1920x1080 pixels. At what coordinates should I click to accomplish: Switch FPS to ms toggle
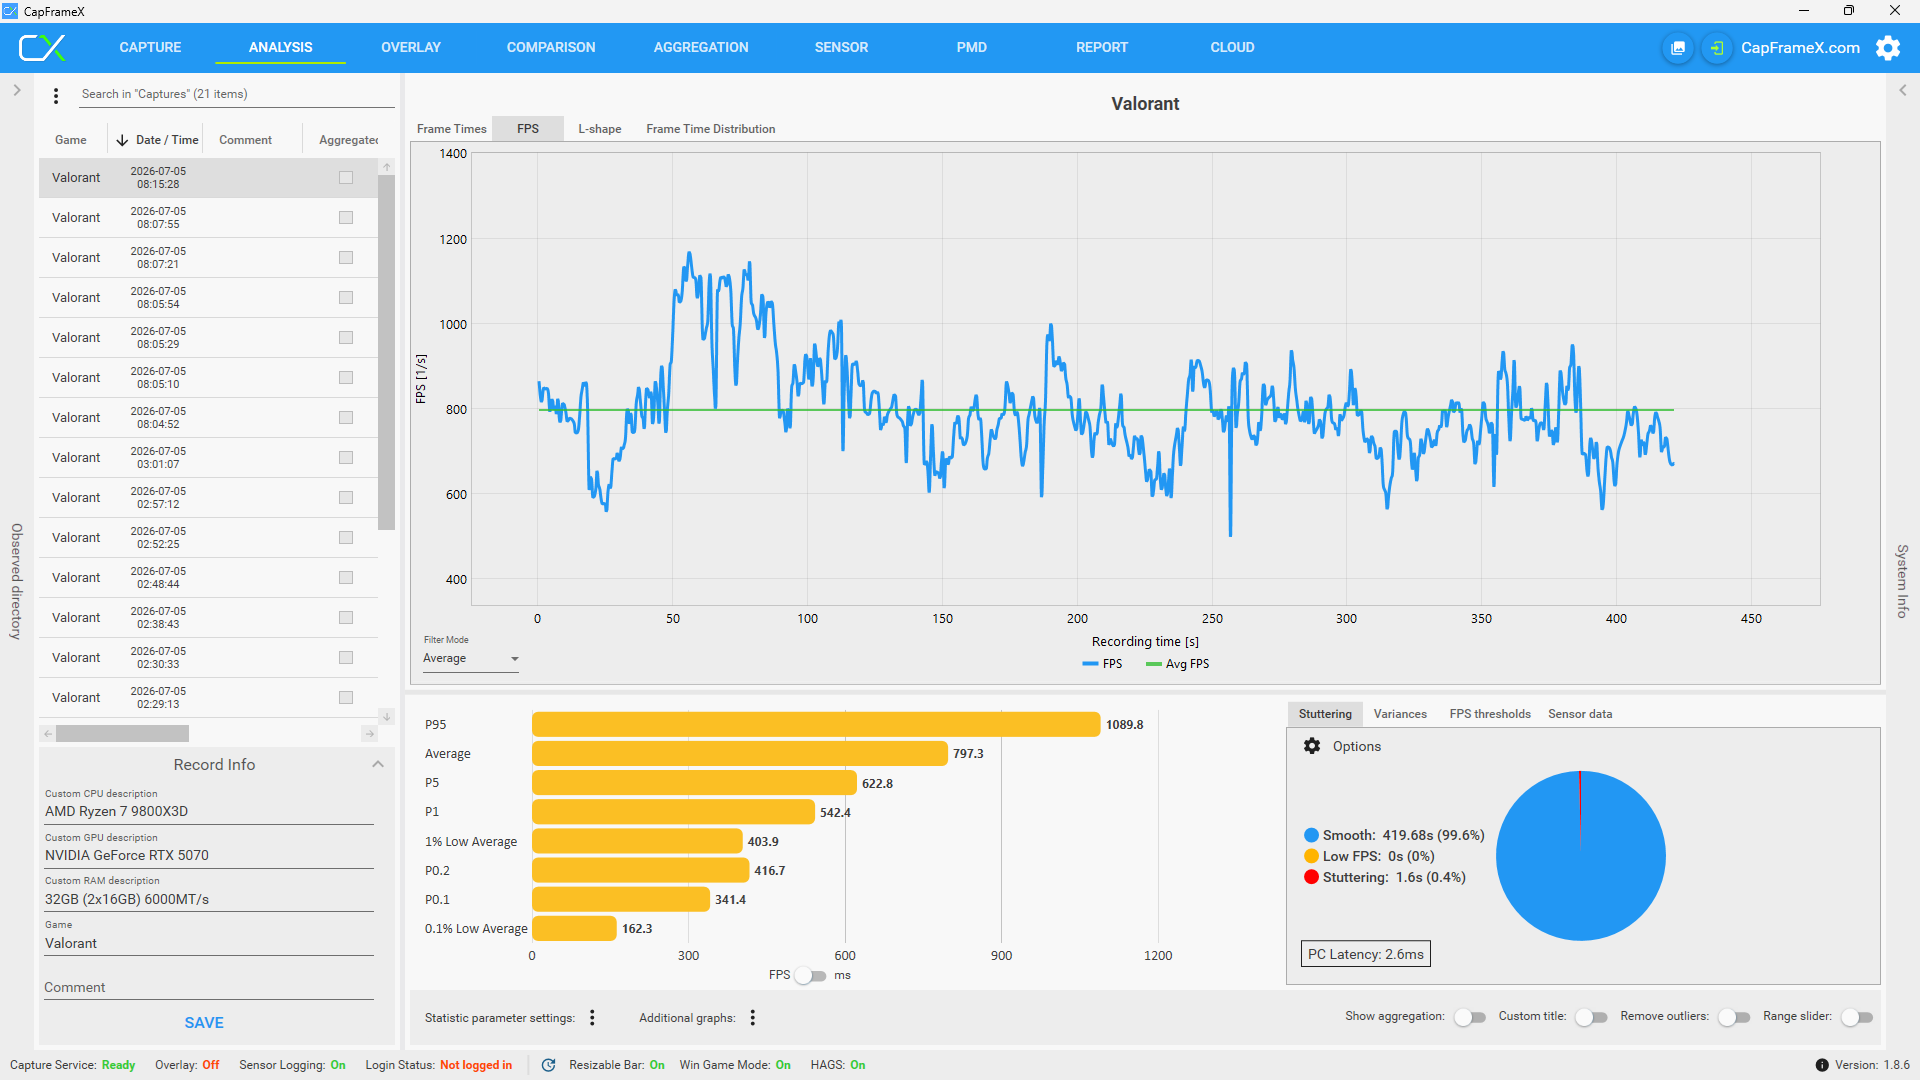point(811,976)
